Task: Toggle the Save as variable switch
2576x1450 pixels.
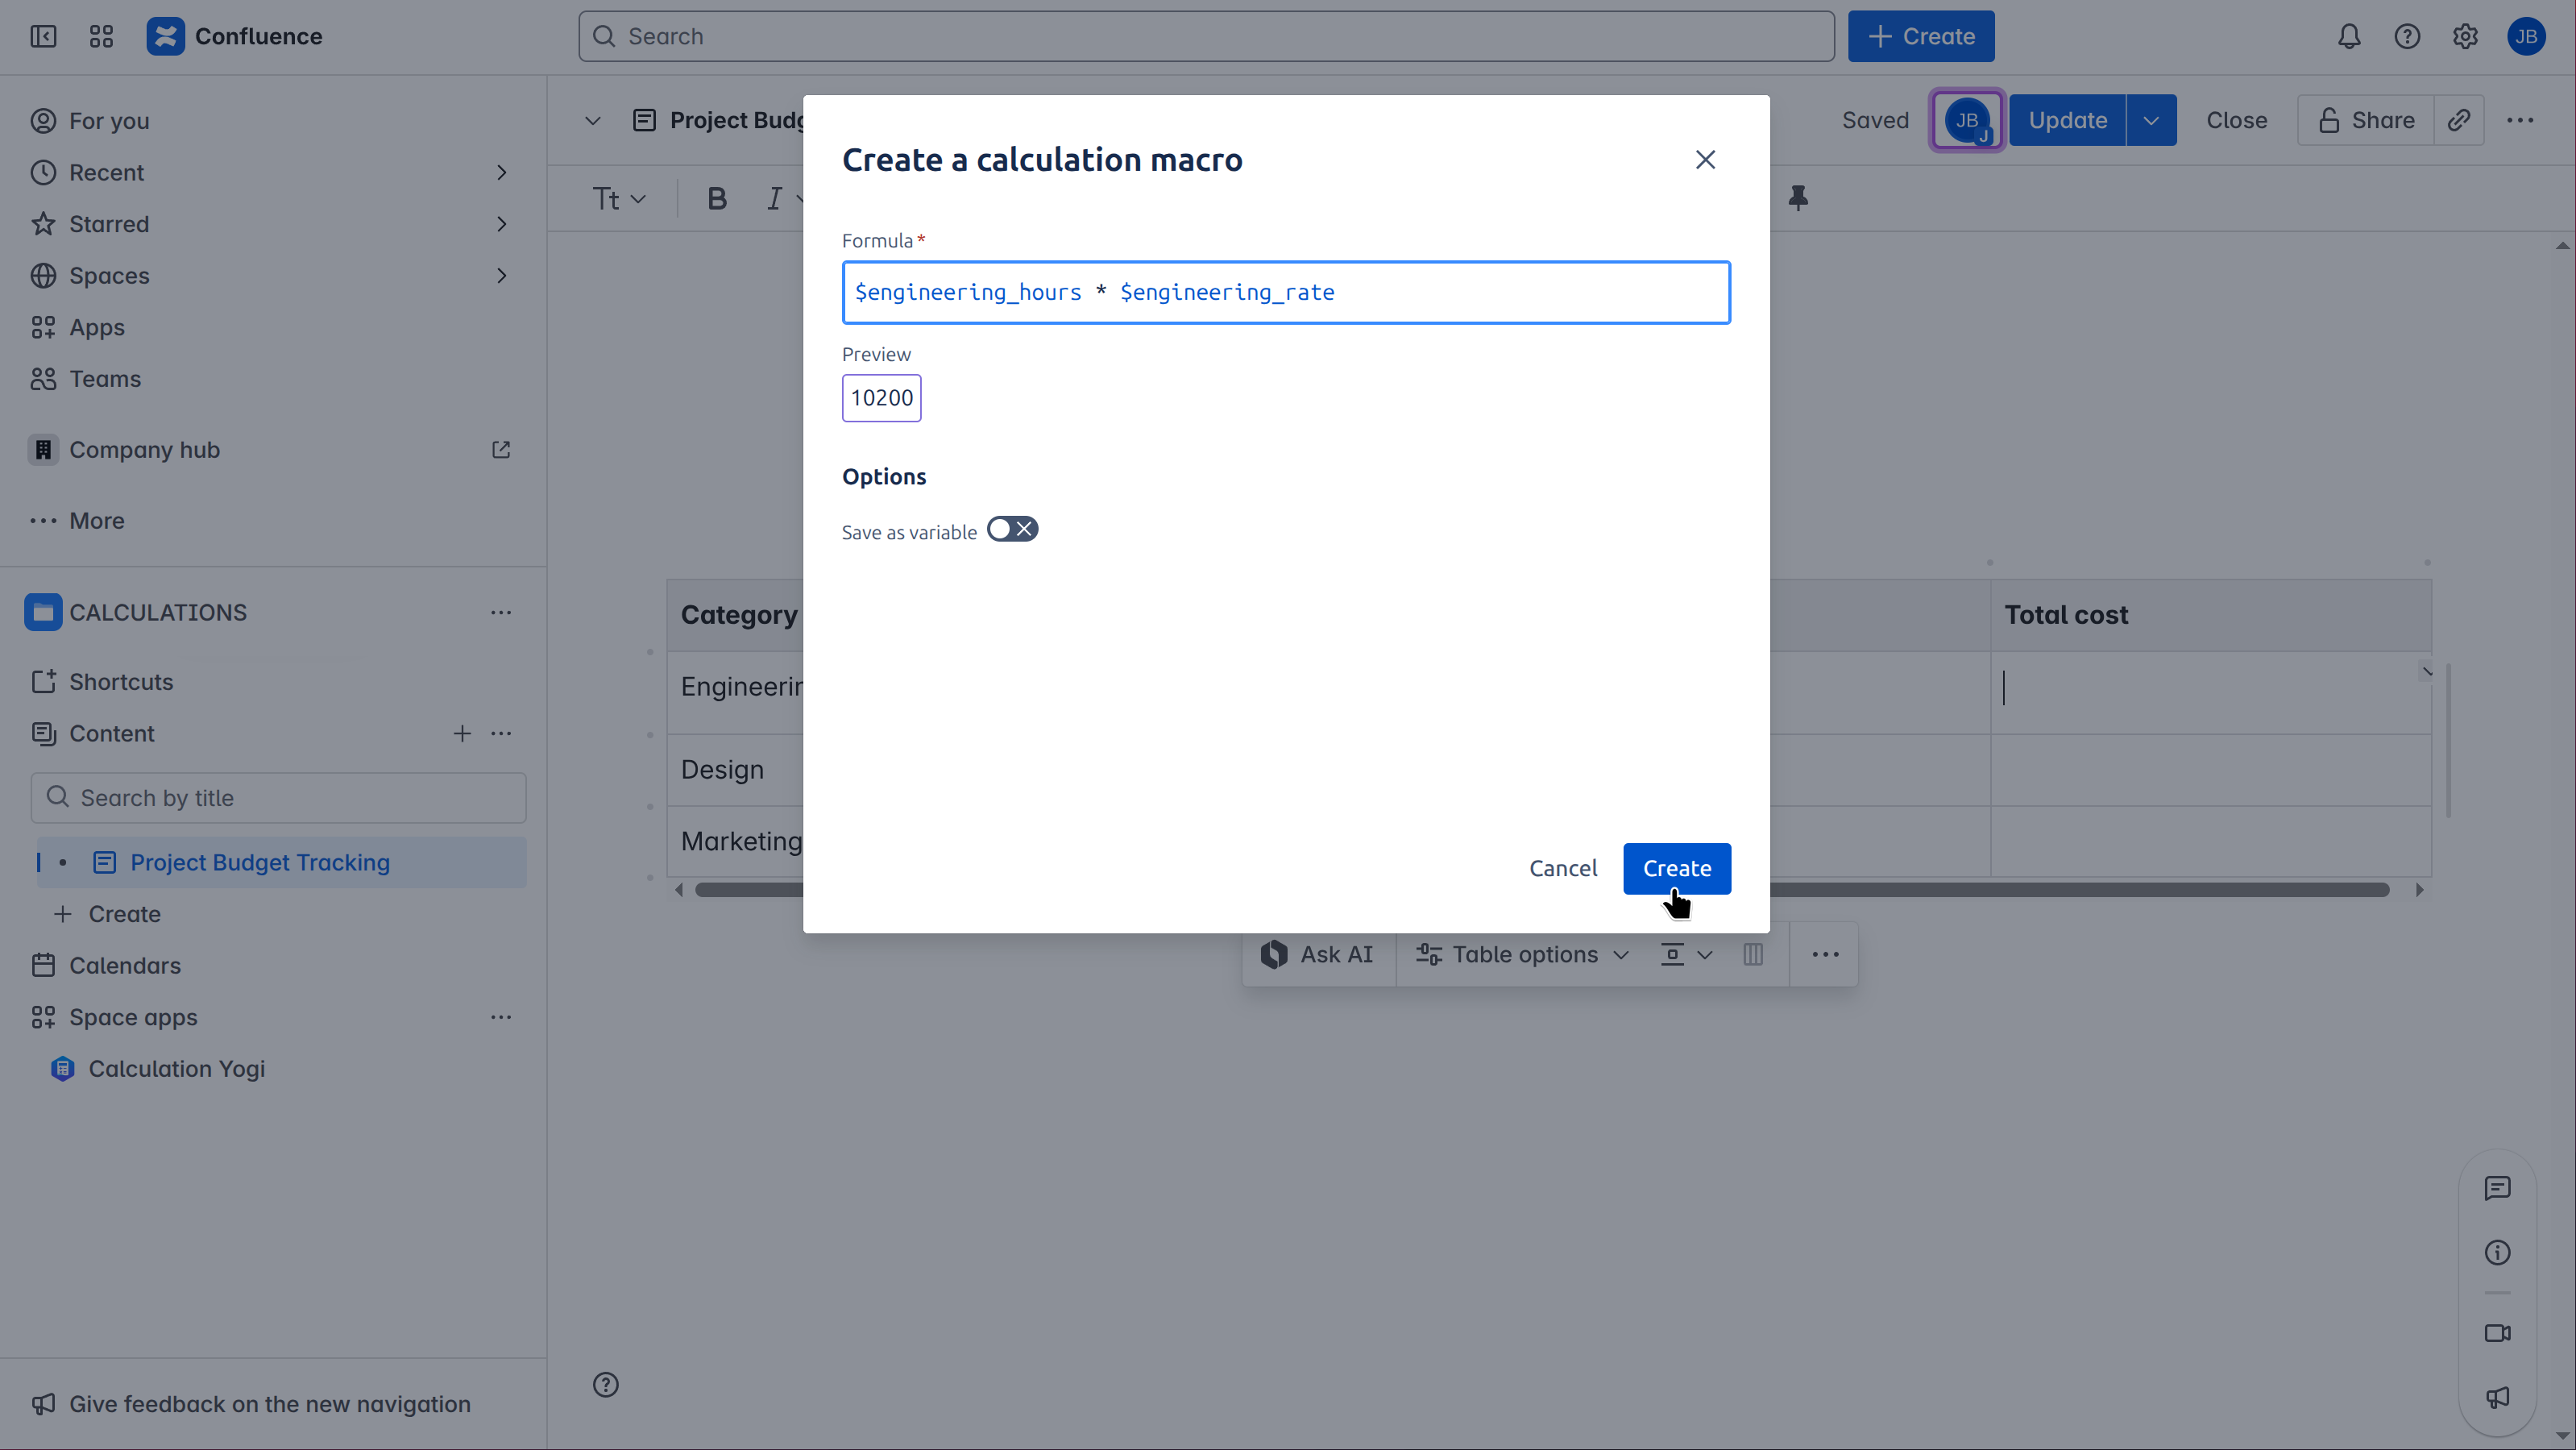Action: pos(1012,529)
